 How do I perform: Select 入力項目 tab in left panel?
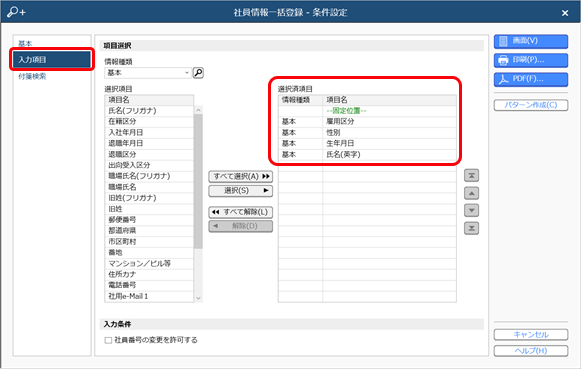point(52,60)
